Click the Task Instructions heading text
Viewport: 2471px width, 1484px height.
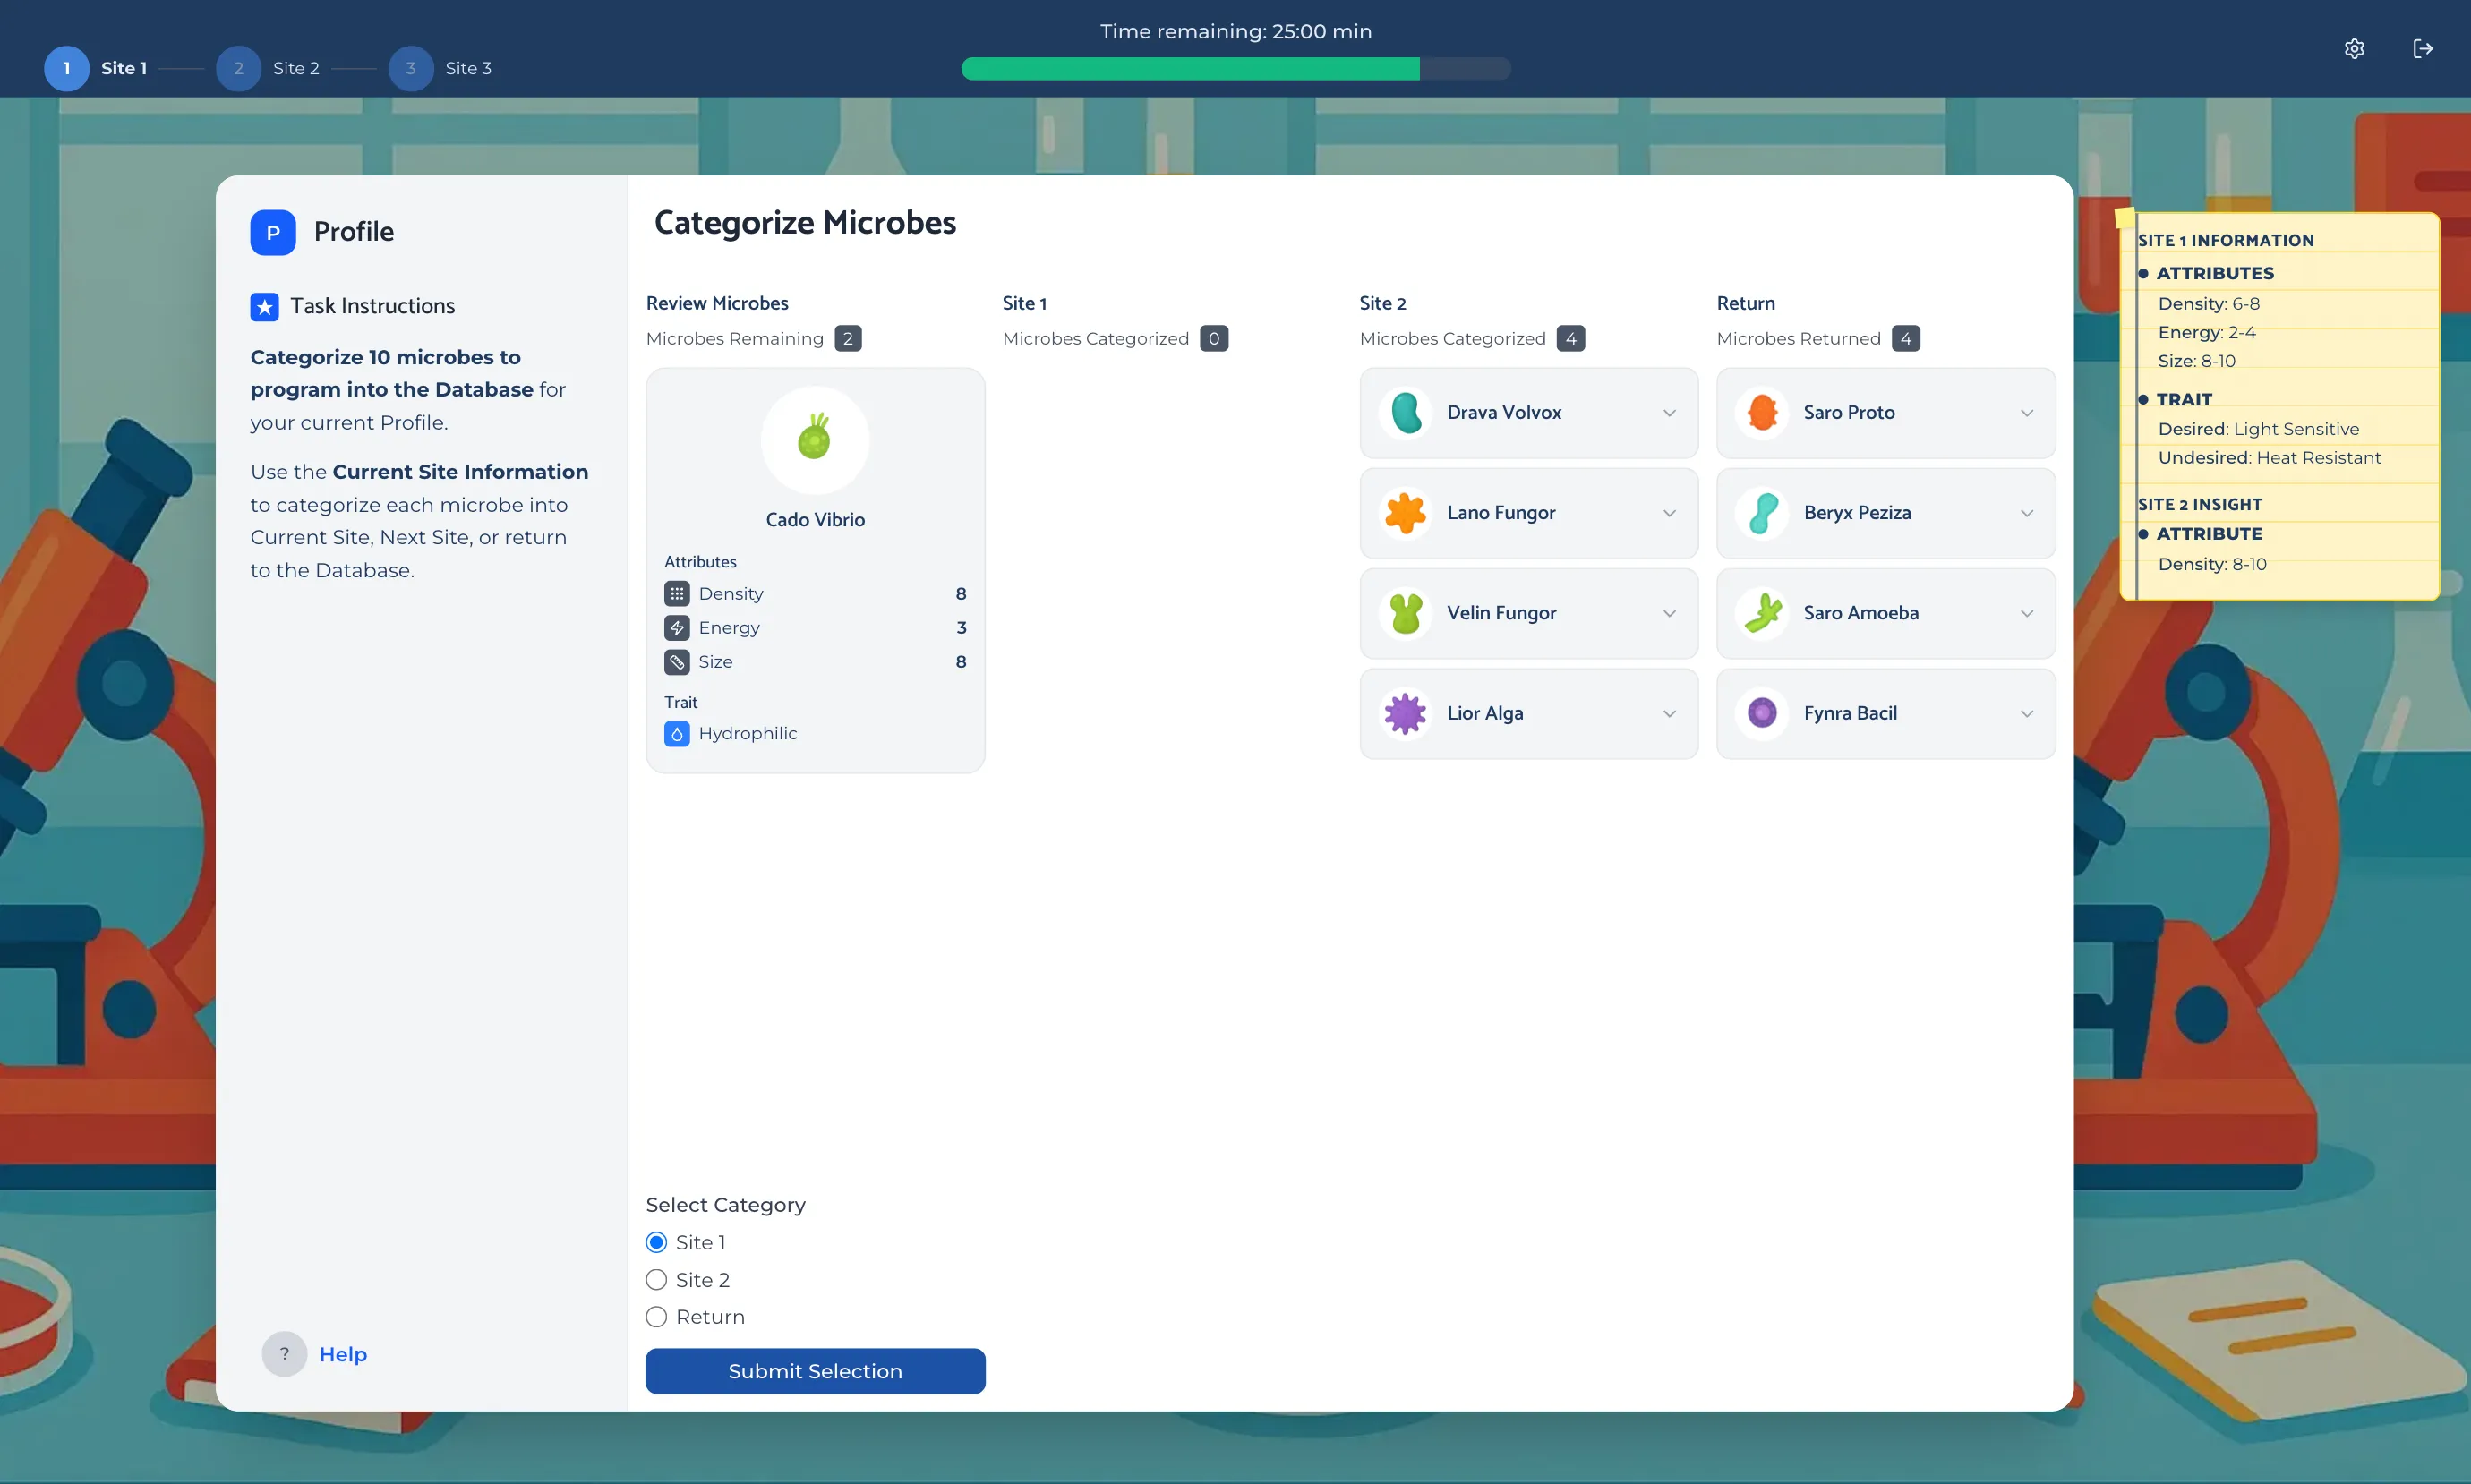373,306
